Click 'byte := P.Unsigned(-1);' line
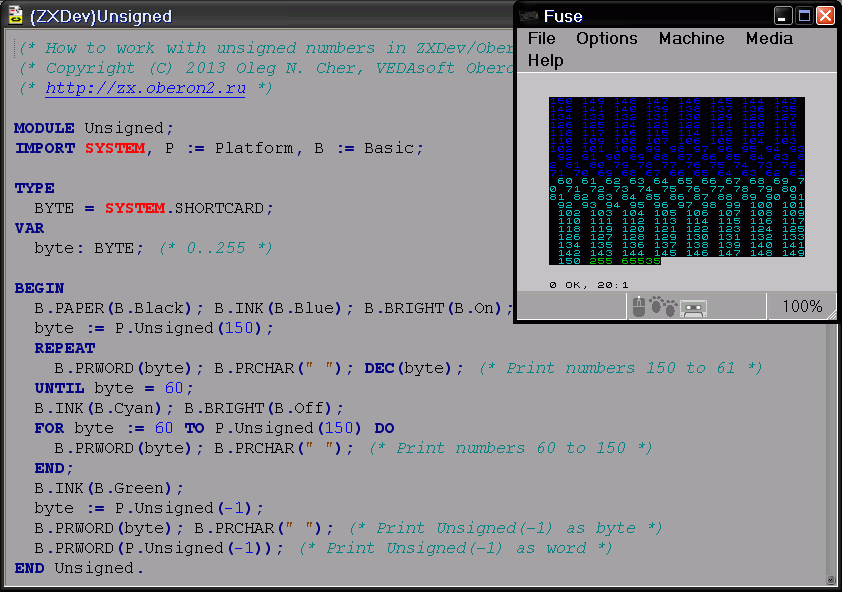The height and width of the screenshot is (592, 842). [x=149, y=508]
